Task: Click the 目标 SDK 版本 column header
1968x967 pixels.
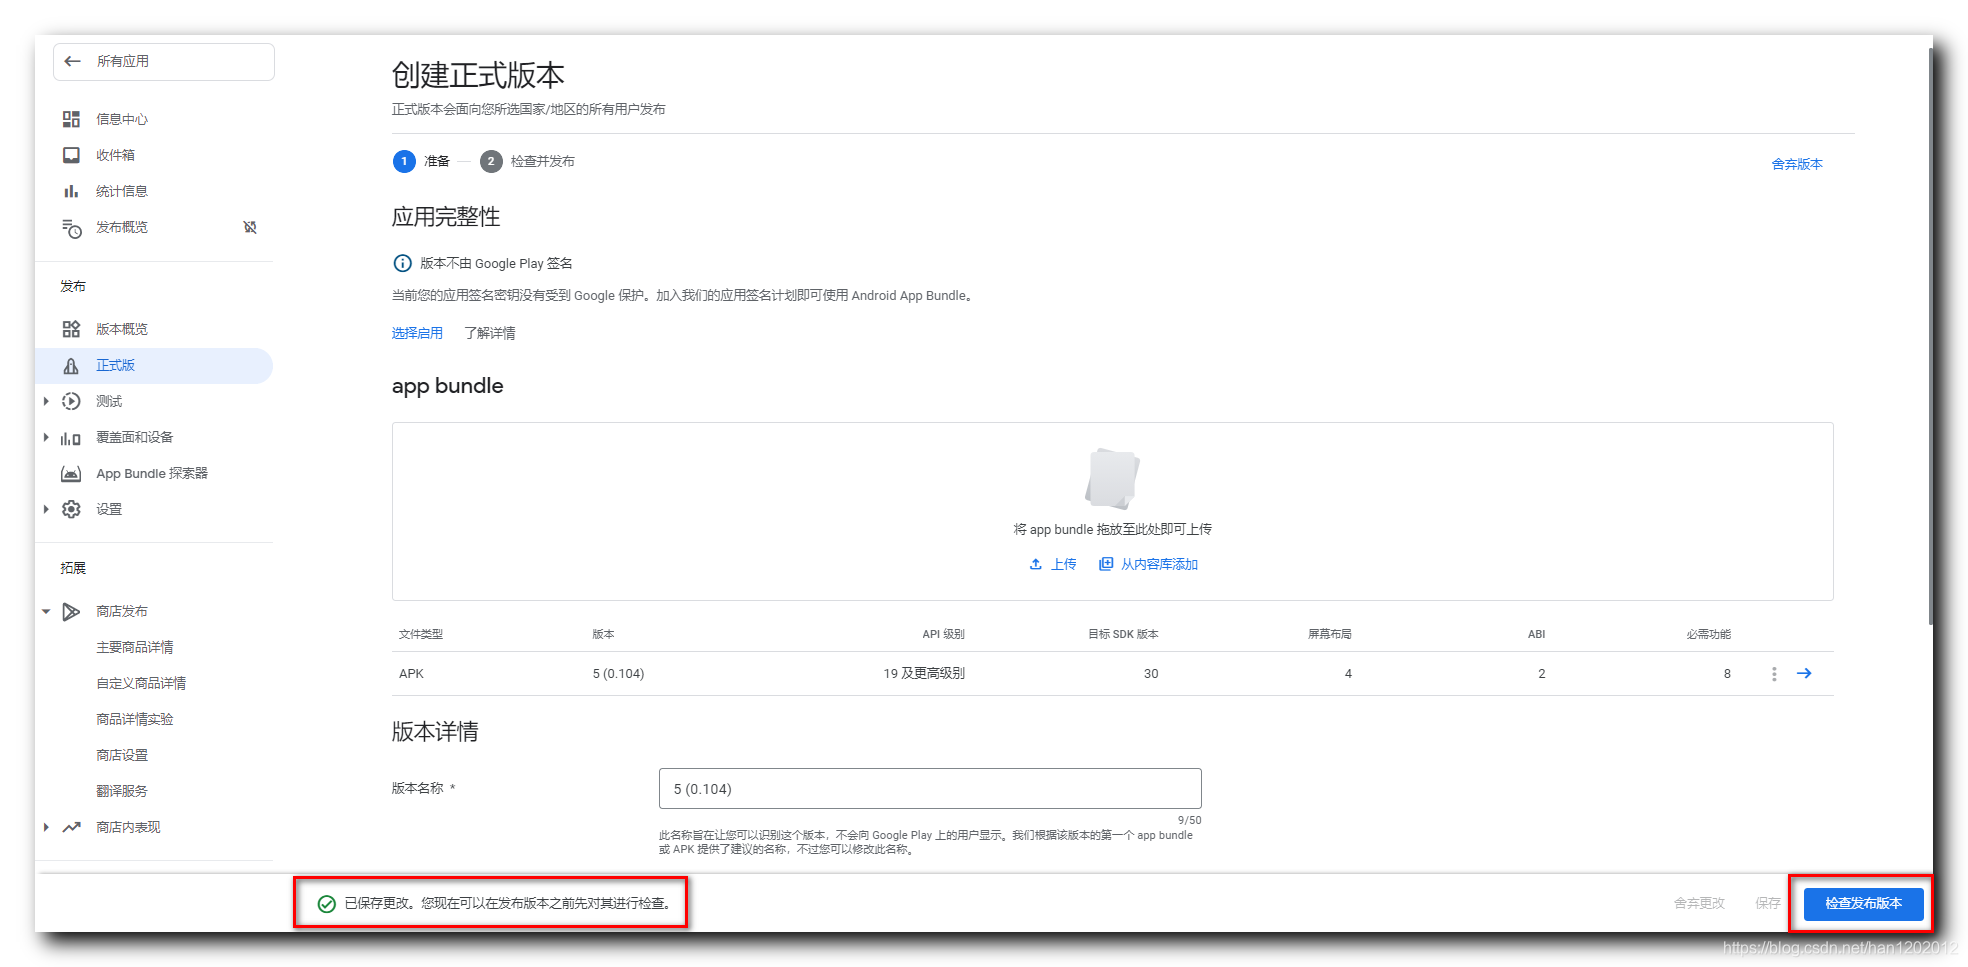Action: click(1123, 634)
